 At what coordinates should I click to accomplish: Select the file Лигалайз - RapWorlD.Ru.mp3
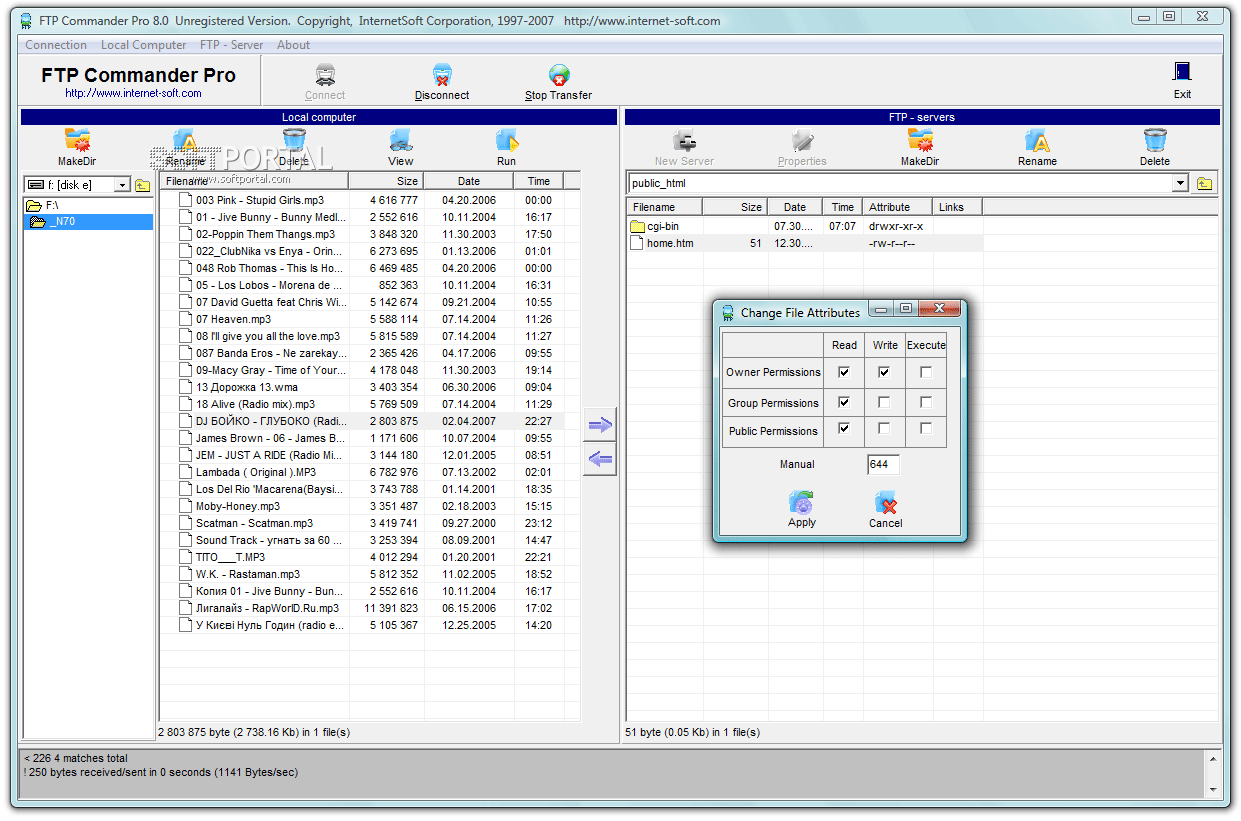point(267,608)
